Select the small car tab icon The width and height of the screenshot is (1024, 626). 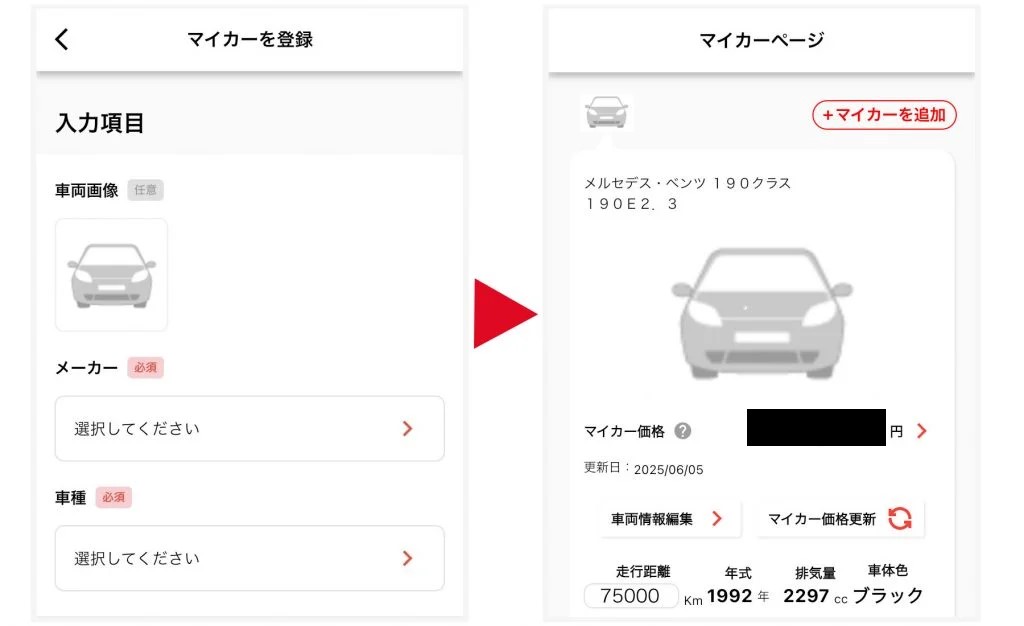[606, 112]
